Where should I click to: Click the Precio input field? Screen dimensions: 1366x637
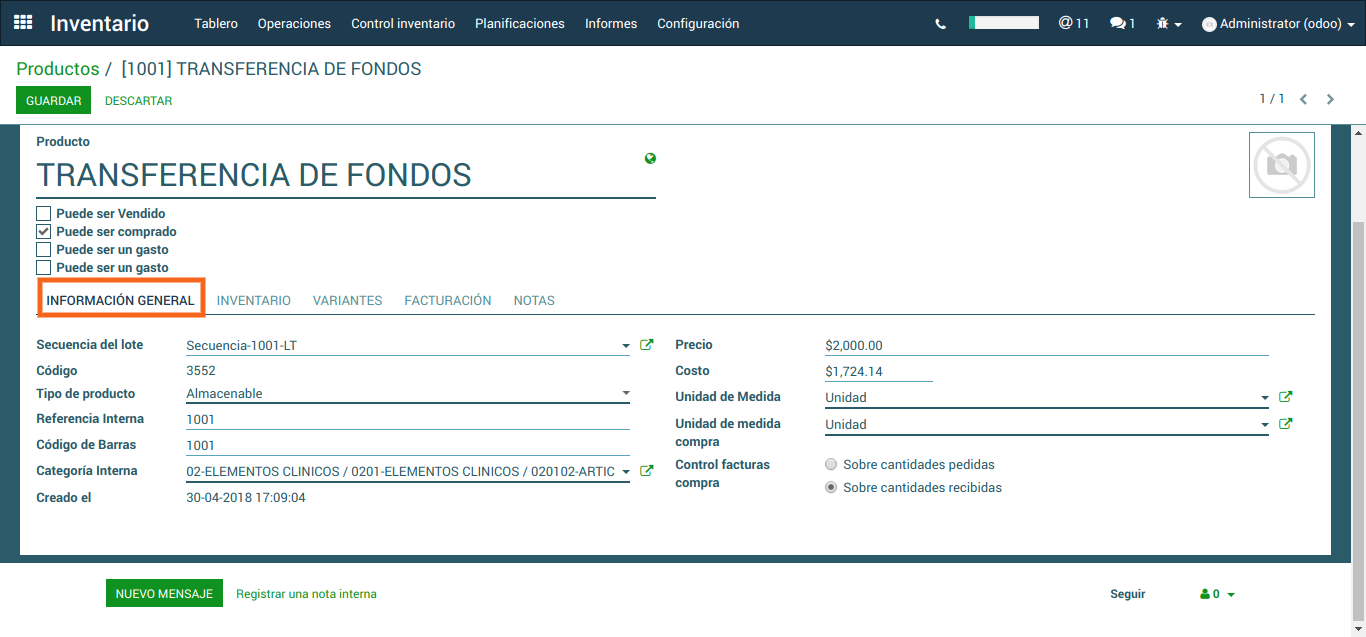[x=1045, y=346]
